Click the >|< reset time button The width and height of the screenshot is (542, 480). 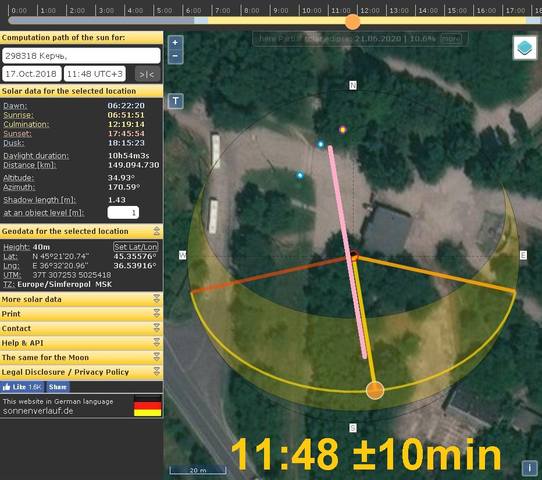147,74
